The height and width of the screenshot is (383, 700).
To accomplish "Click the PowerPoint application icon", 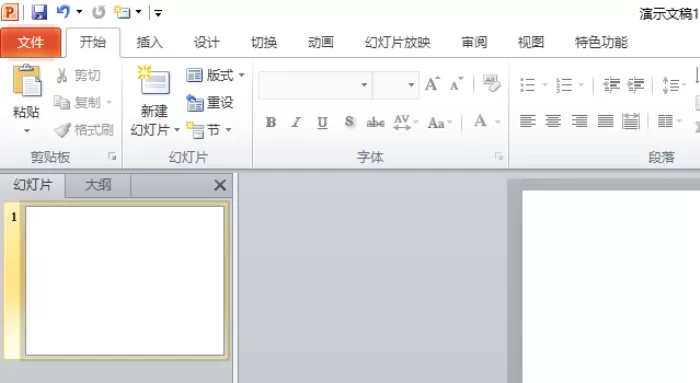I will pyautogui.click(x=10, y=12).
